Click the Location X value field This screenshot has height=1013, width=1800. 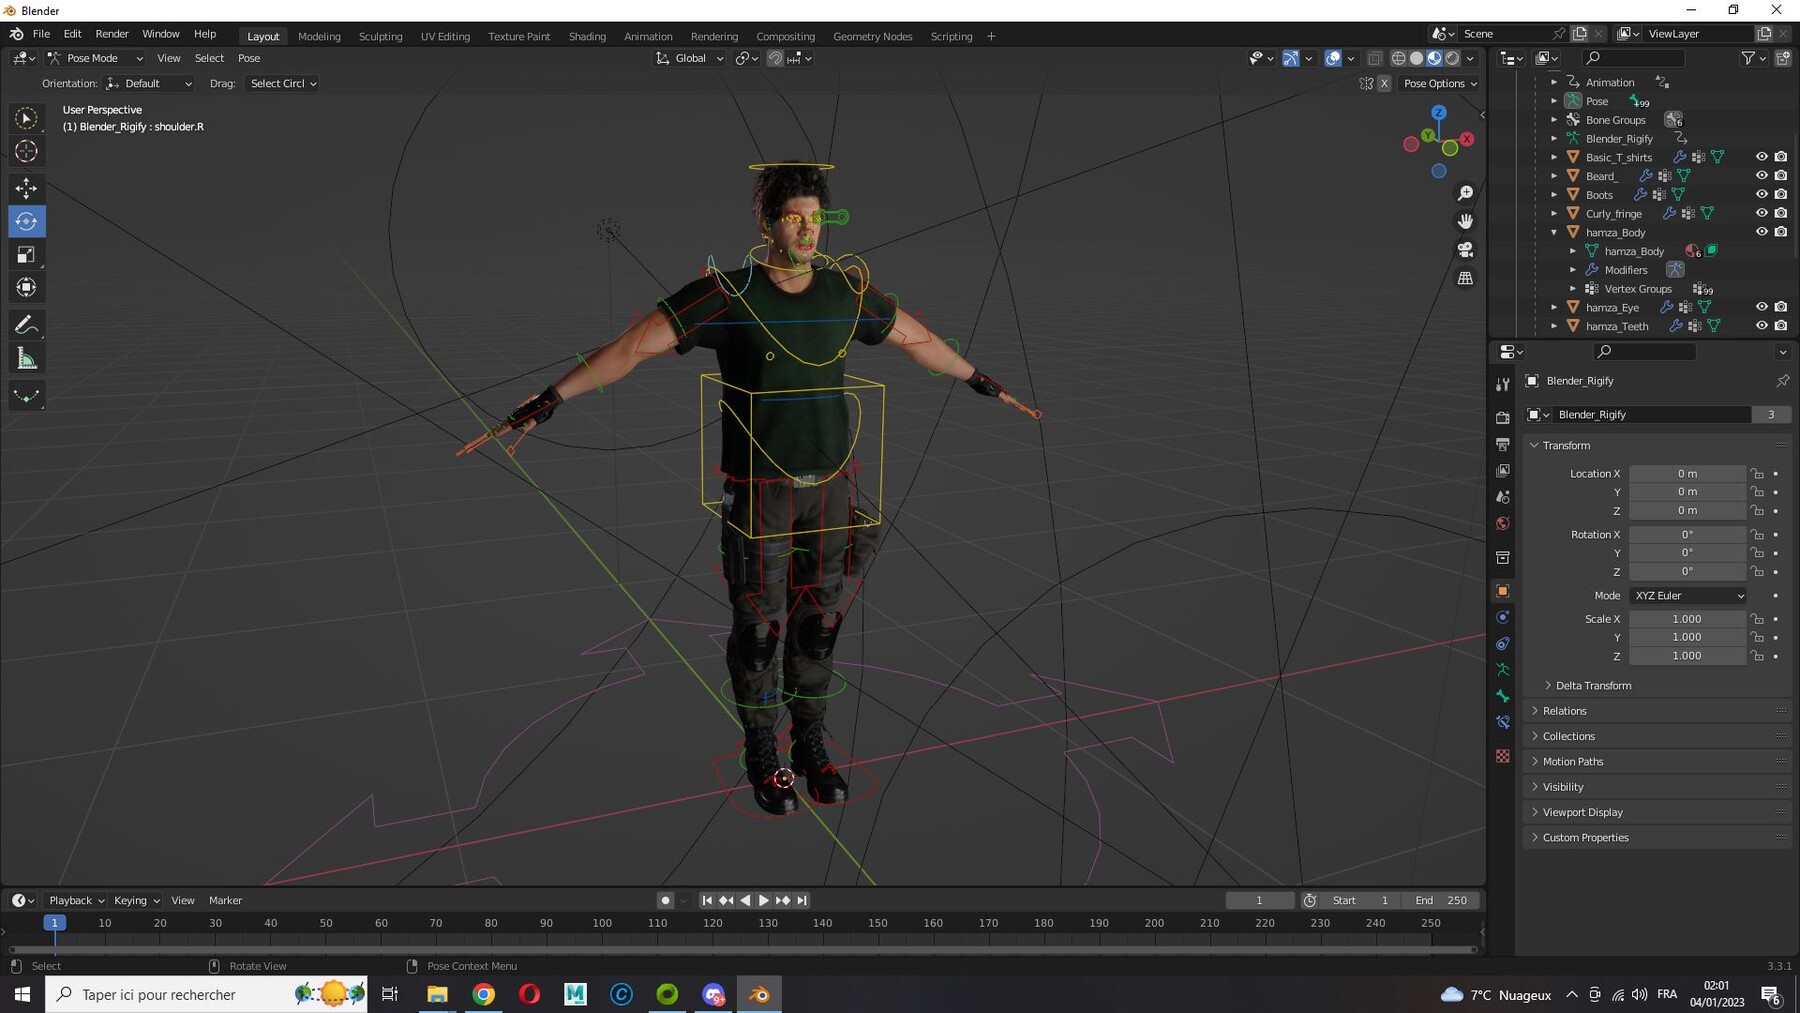coord(1686,473)
